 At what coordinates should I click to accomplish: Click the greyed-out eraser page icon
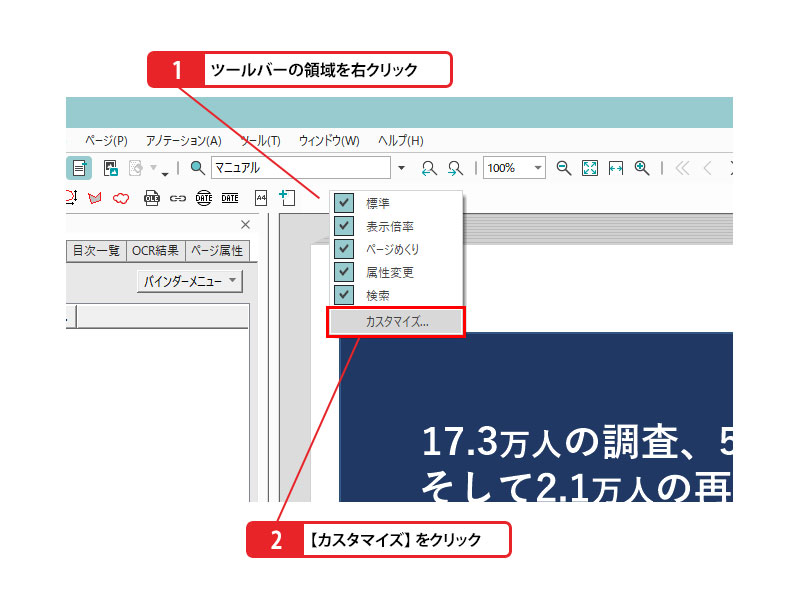pos(136,168)
